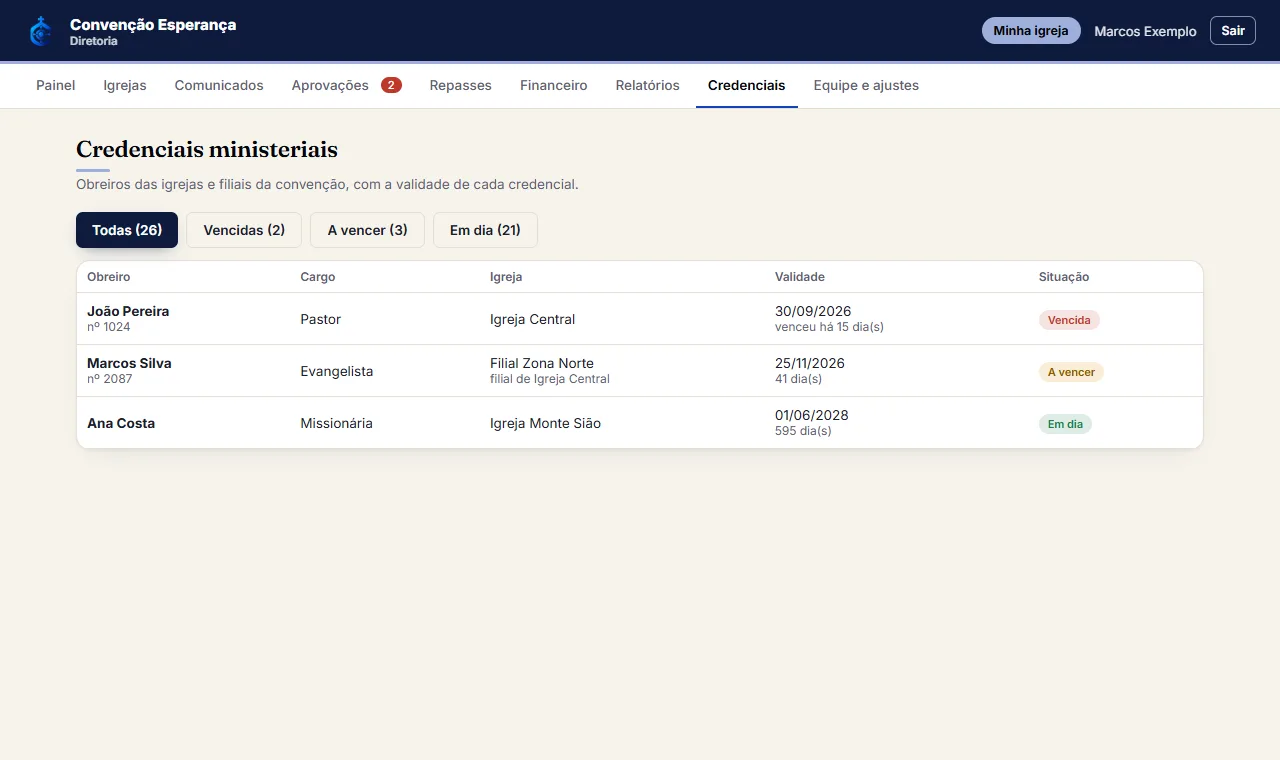Click the Credenciais ministeriais heading
Screen dimensions: 1280x760
(207, 149)
